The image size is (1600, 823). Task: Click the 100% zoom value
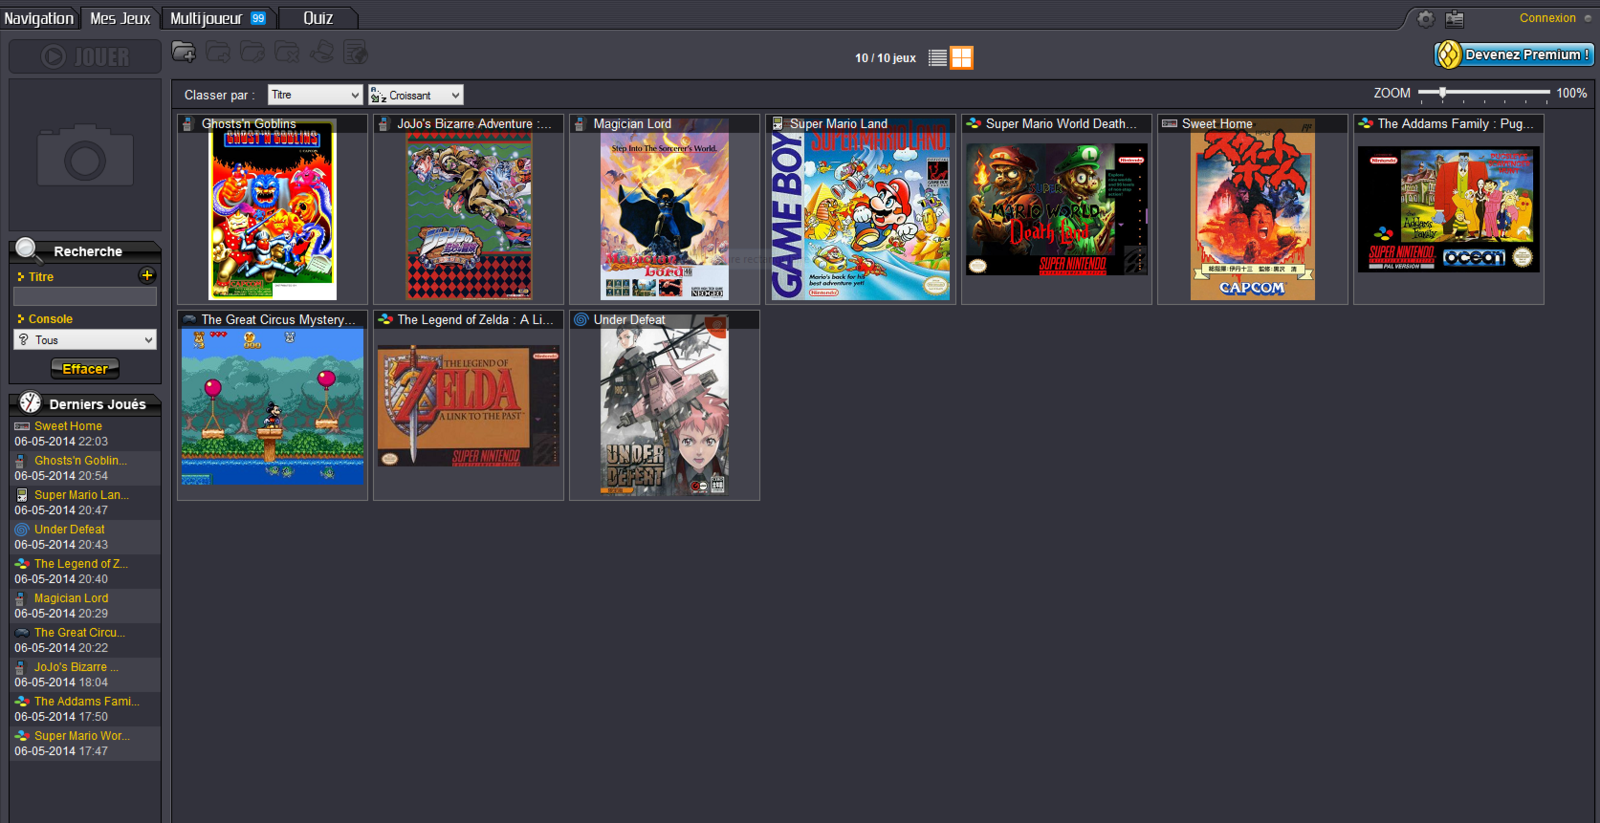point(1571,93)
